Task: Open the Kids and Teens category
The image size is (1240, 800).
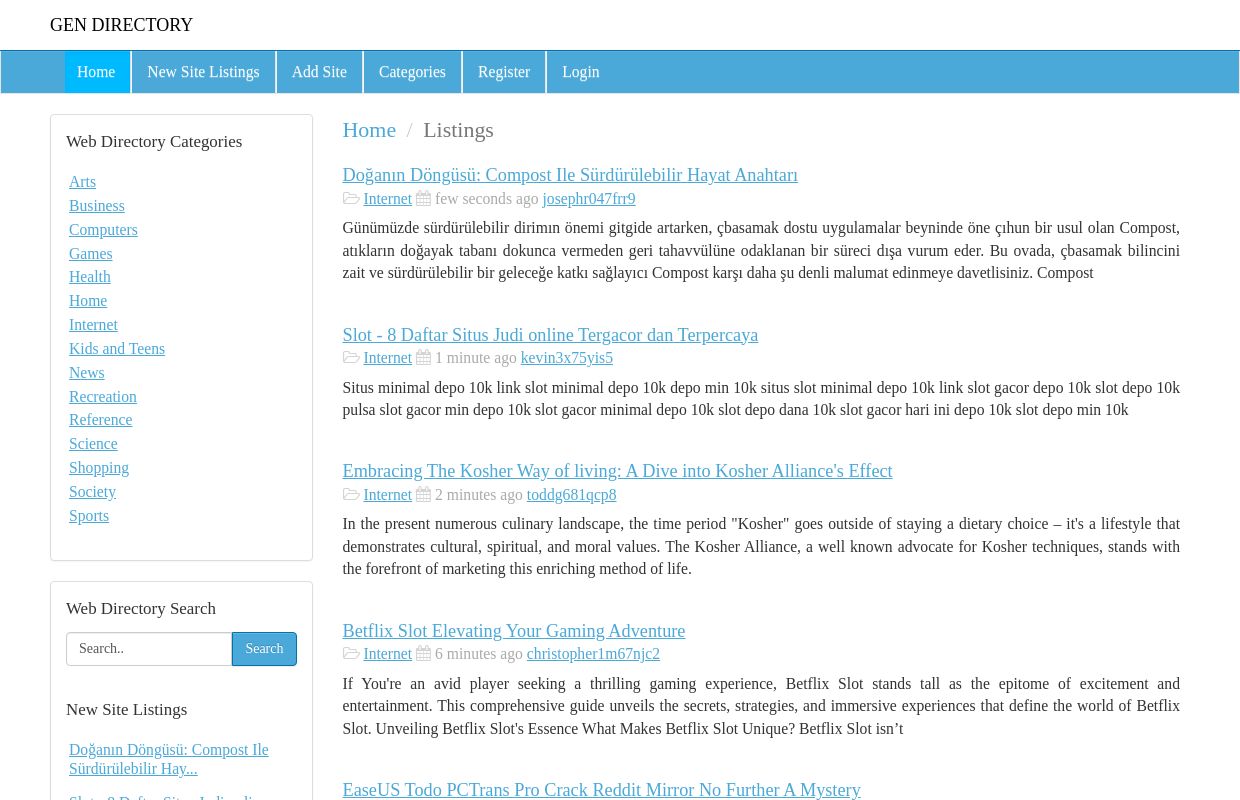Action: coord(117,348)
